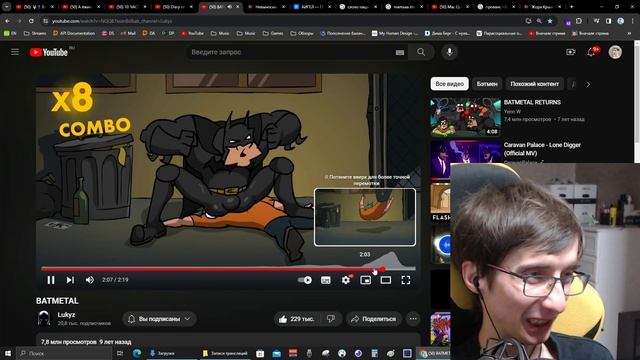Click the taskbar Поиск search box
The height and width of the screenshot is (360, 640).
(x=64, y=353)
